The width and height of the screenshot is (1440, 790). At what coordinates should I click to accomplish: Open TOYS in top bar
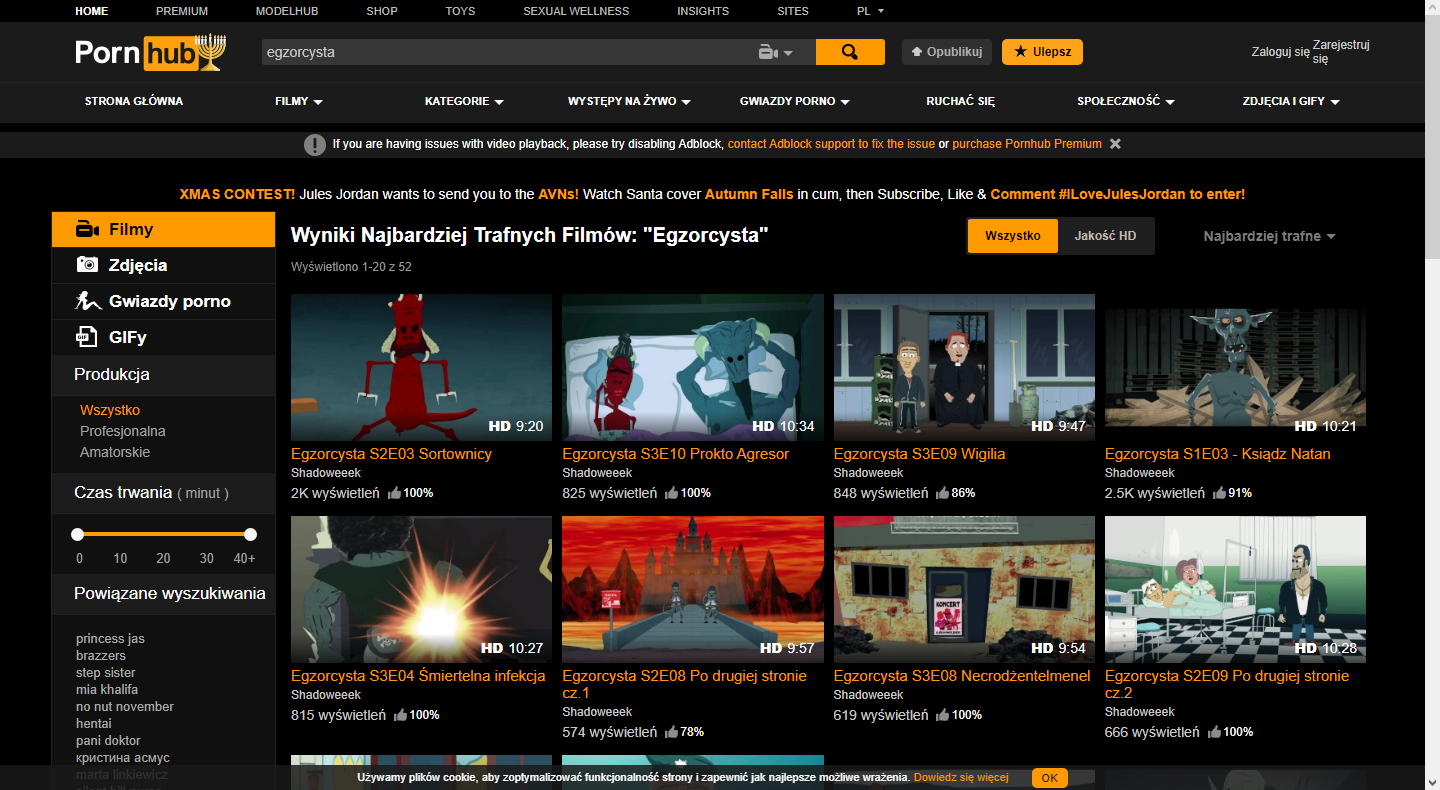pyautogui.click(x=460, y=11)
